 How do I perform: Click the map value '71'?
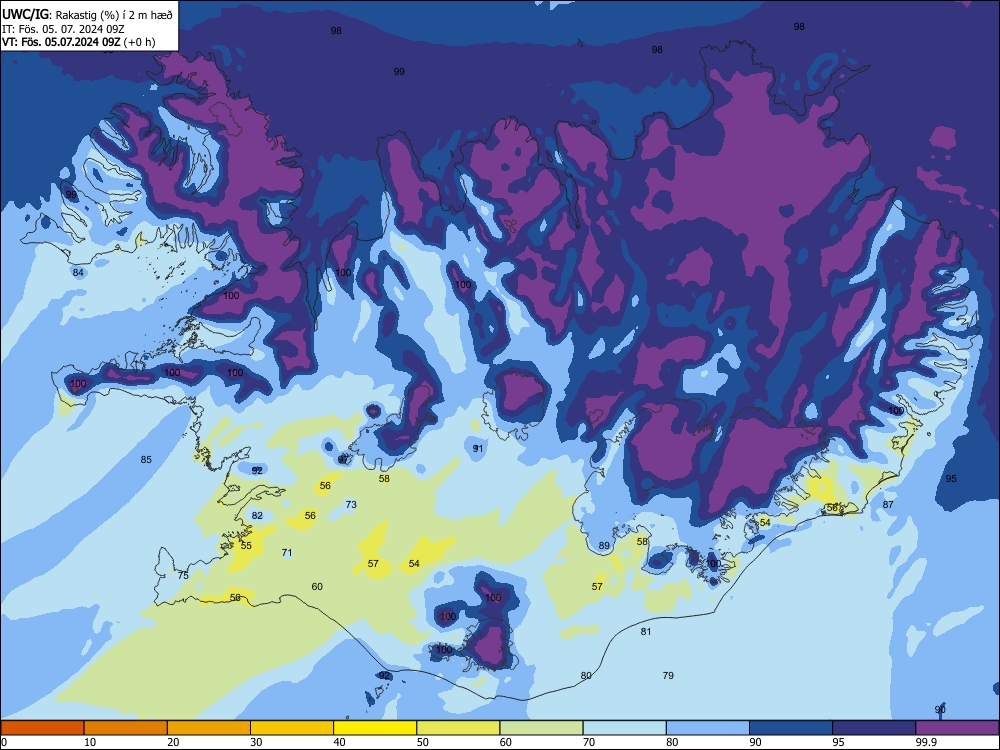(287, 553)
